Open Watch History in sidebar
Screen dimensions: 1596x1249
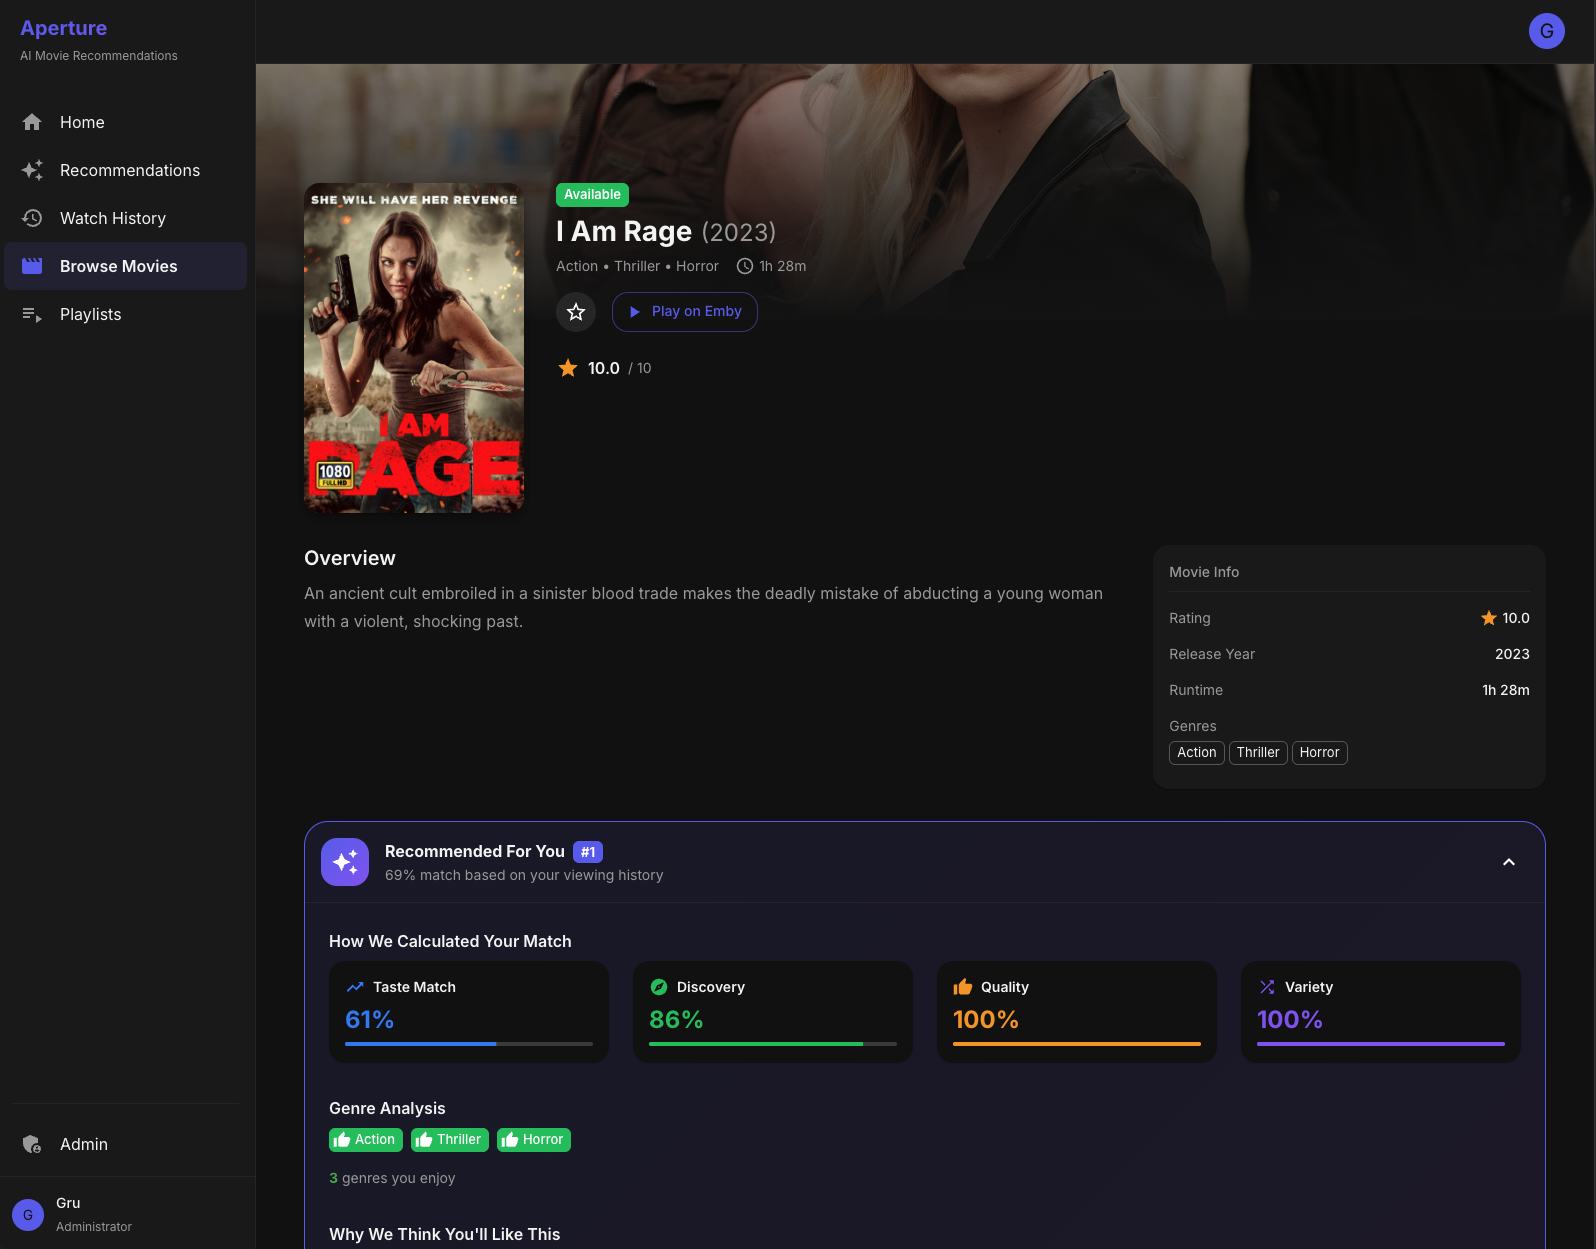pos(126,218)
